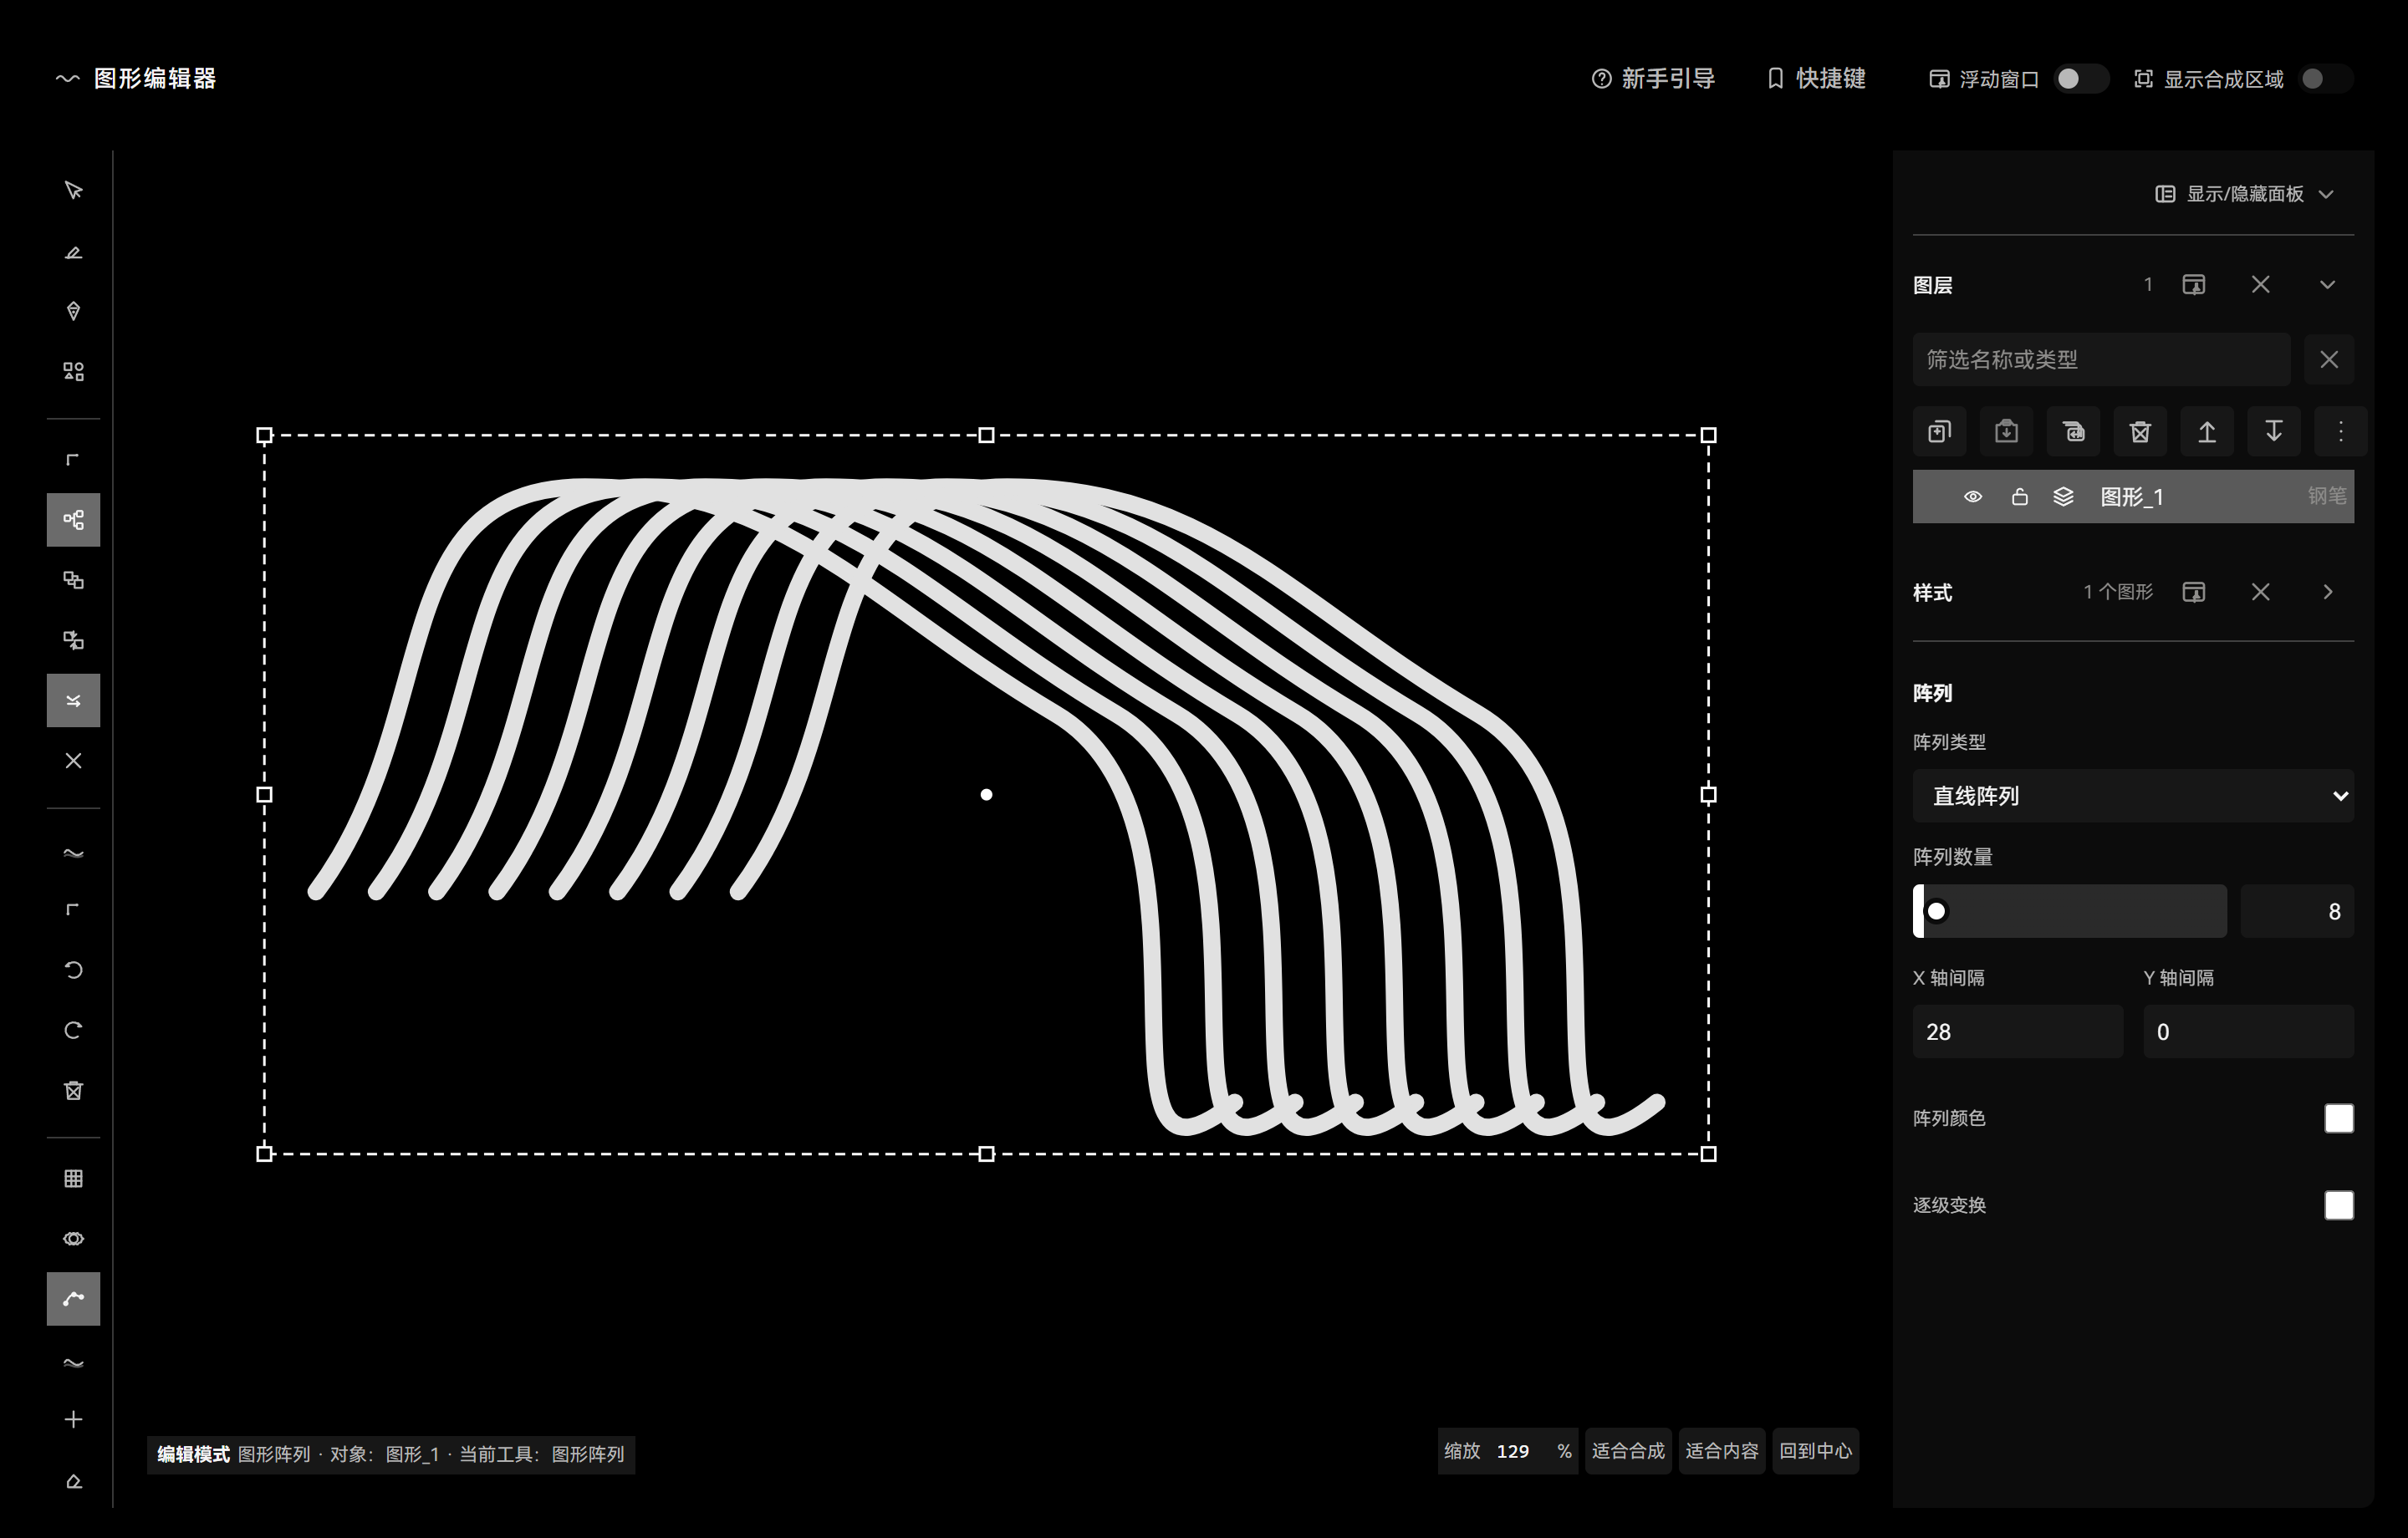
Task: Select the arrow selection tool
Action: pyautogui.click(x=73, y=190)
